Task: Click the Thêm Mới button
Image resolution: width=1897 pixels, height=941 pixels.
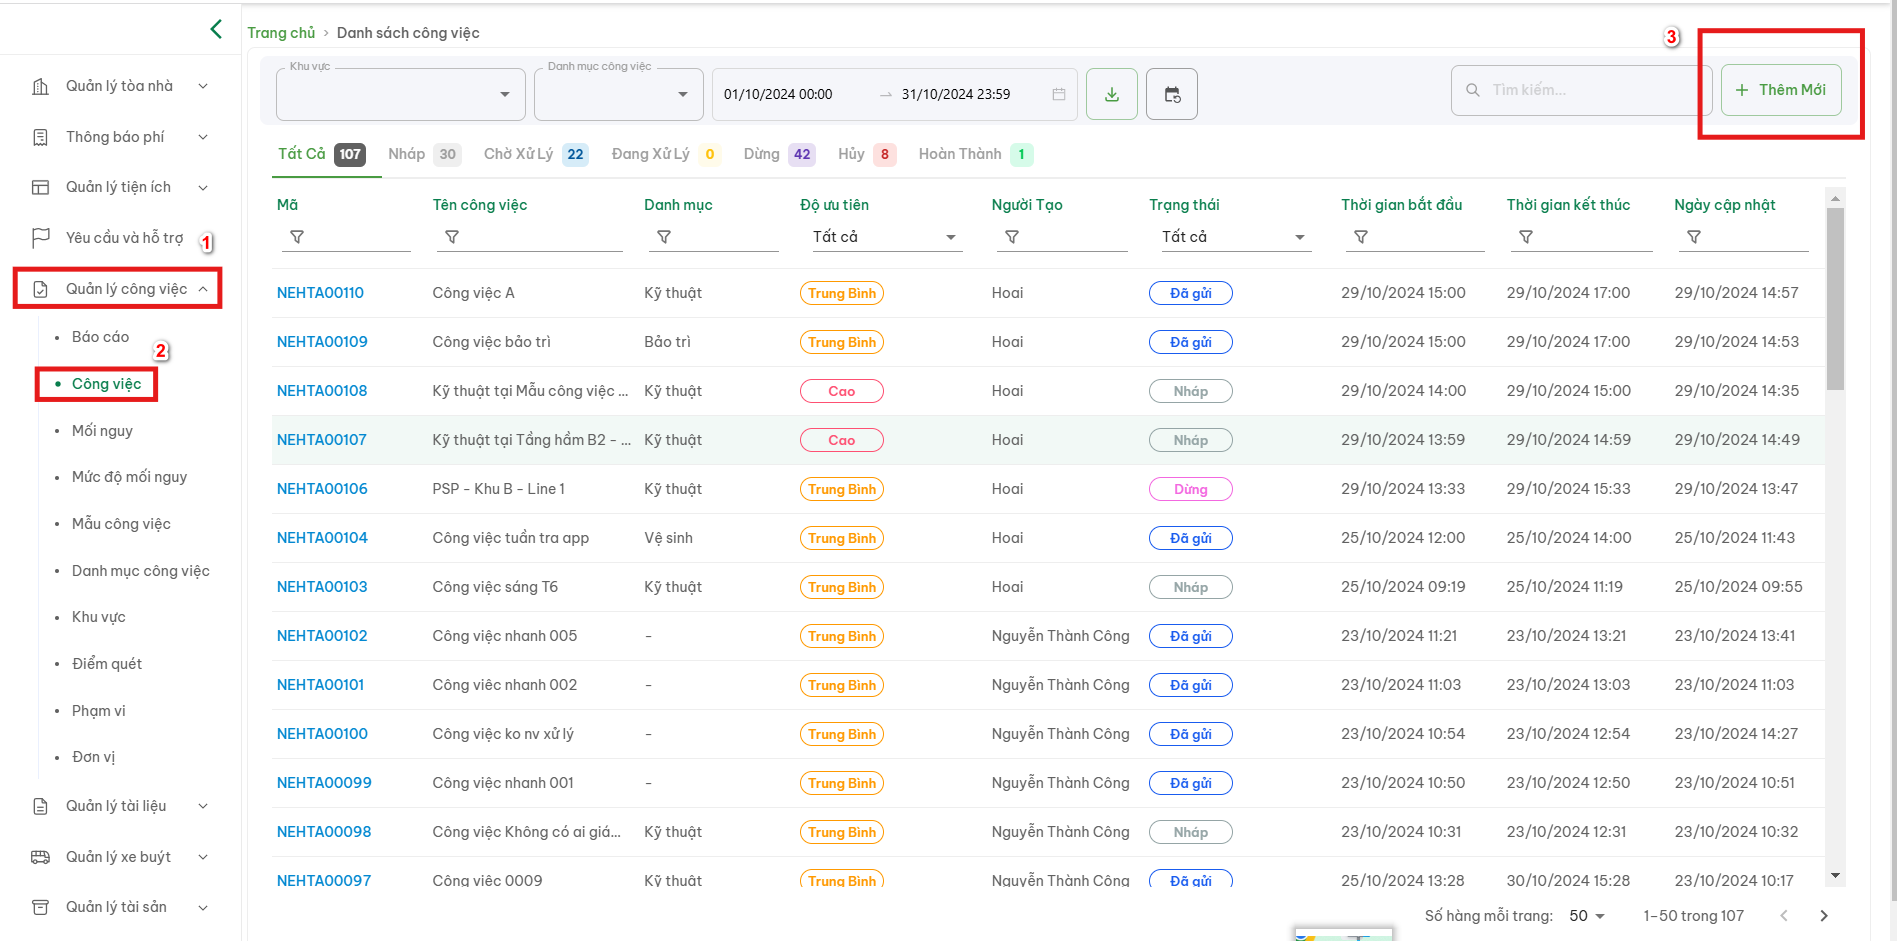Action: point(1781,90)
